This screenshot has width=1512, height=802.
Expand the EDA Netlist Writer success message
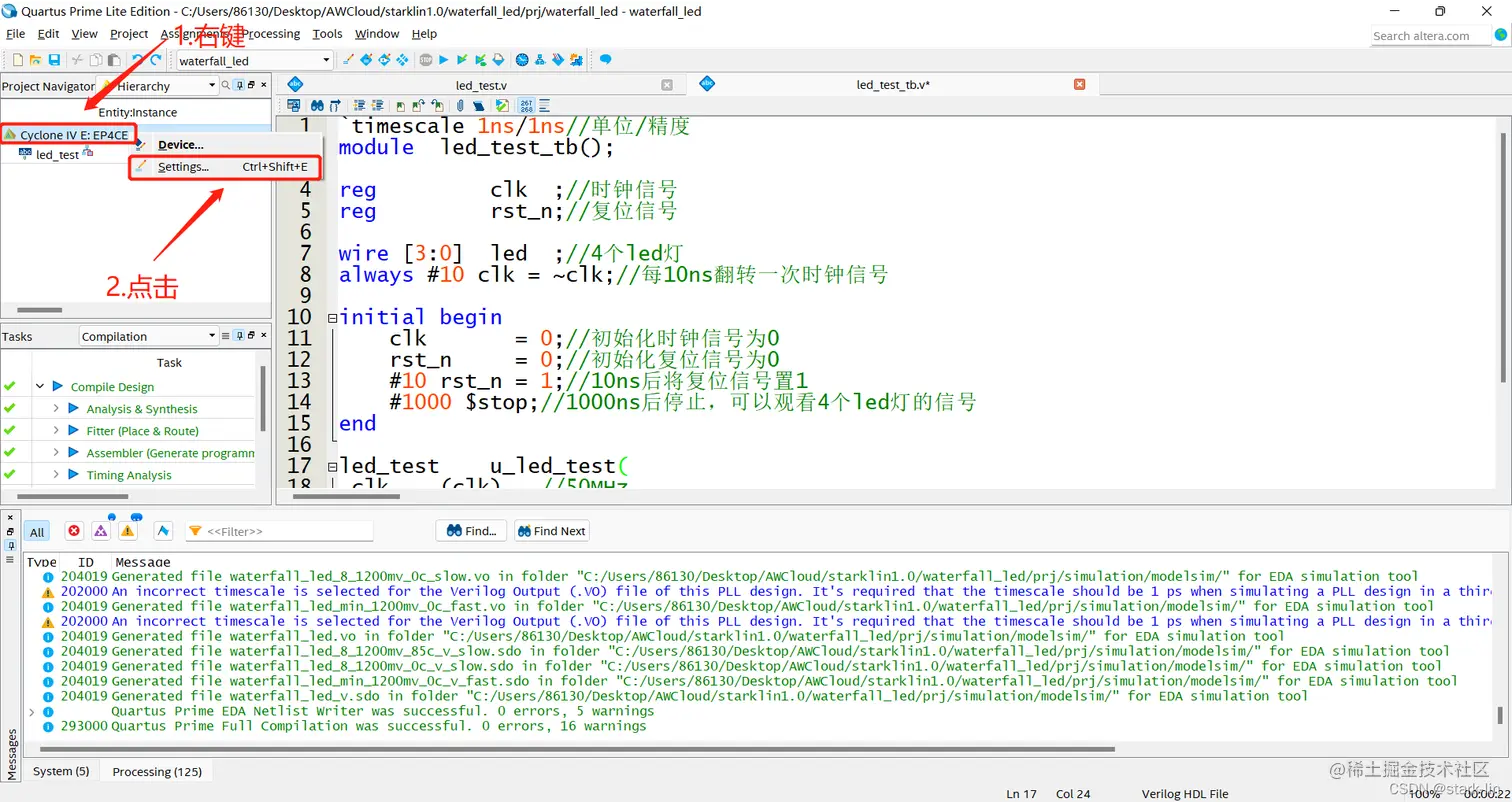click(31, 711)
